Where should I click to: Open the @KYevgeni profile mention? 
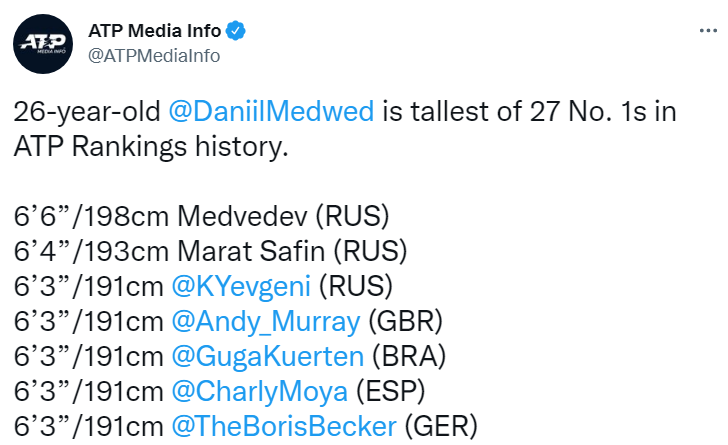(241, 286)
